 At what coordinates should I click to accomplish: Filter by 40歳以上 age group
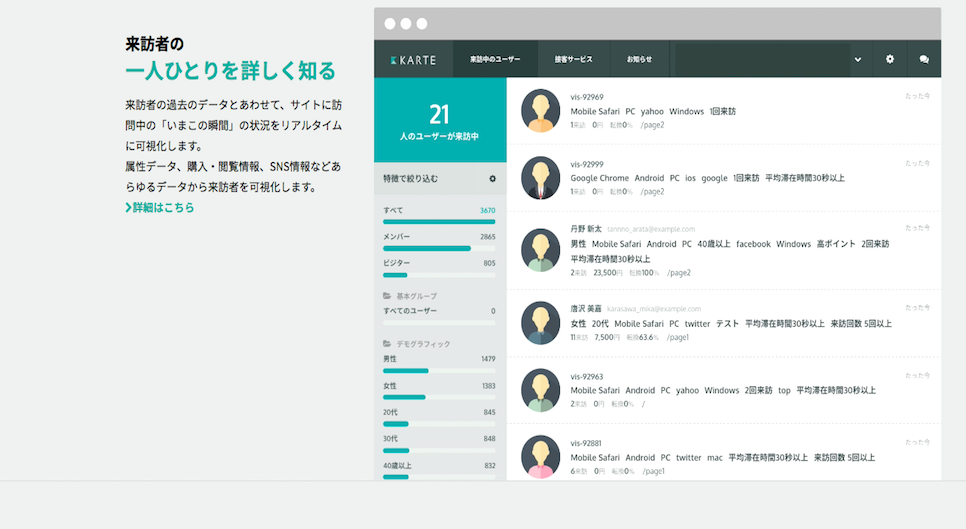[x=439, y=470]
